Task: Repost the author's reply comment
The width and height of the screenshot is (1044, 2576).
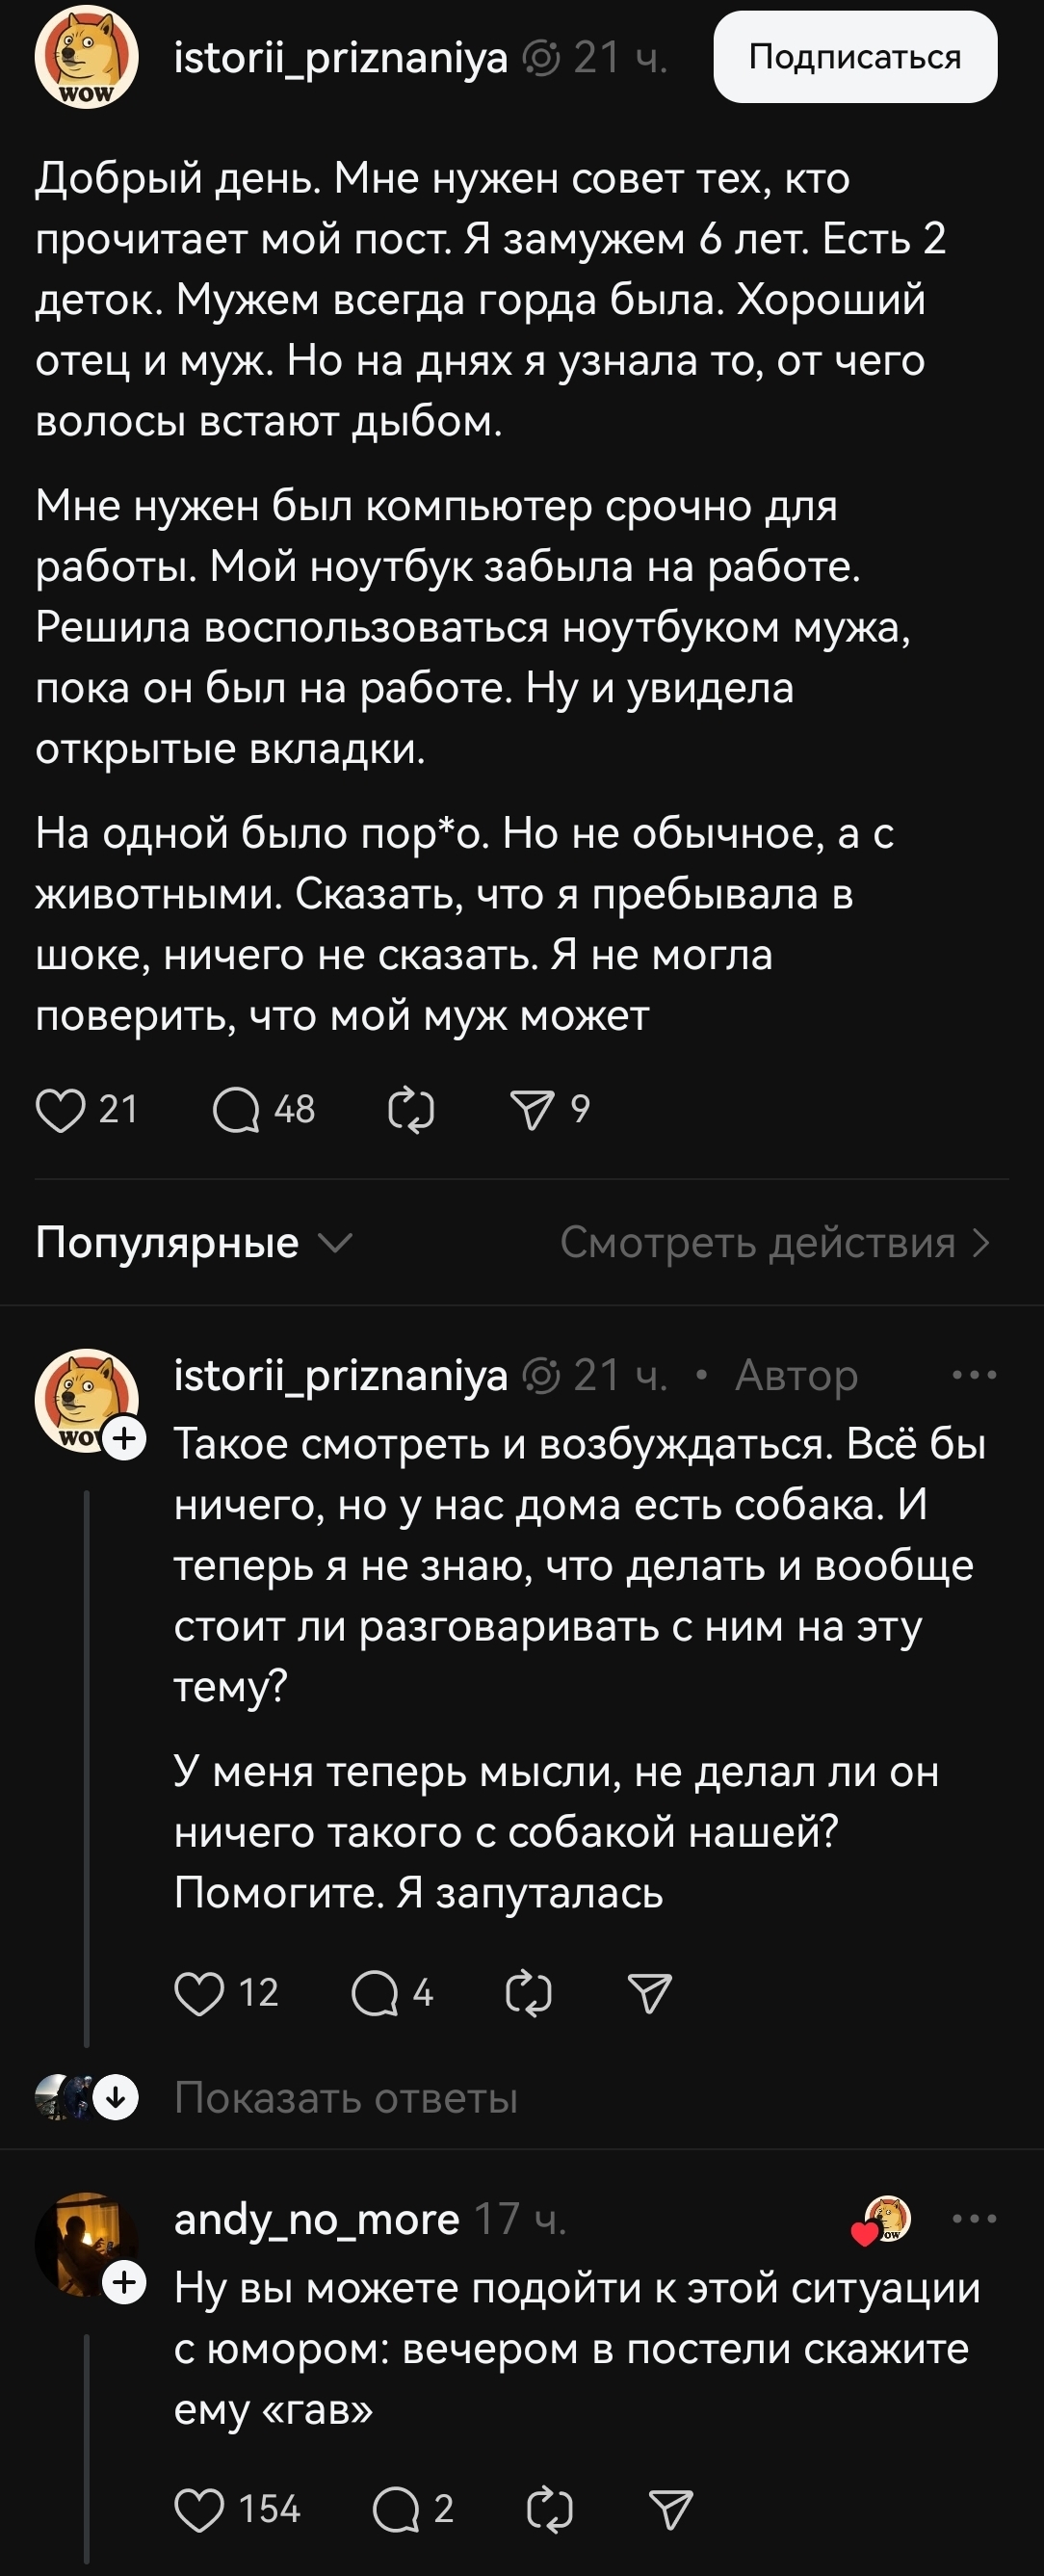Action: [529, 1993]
